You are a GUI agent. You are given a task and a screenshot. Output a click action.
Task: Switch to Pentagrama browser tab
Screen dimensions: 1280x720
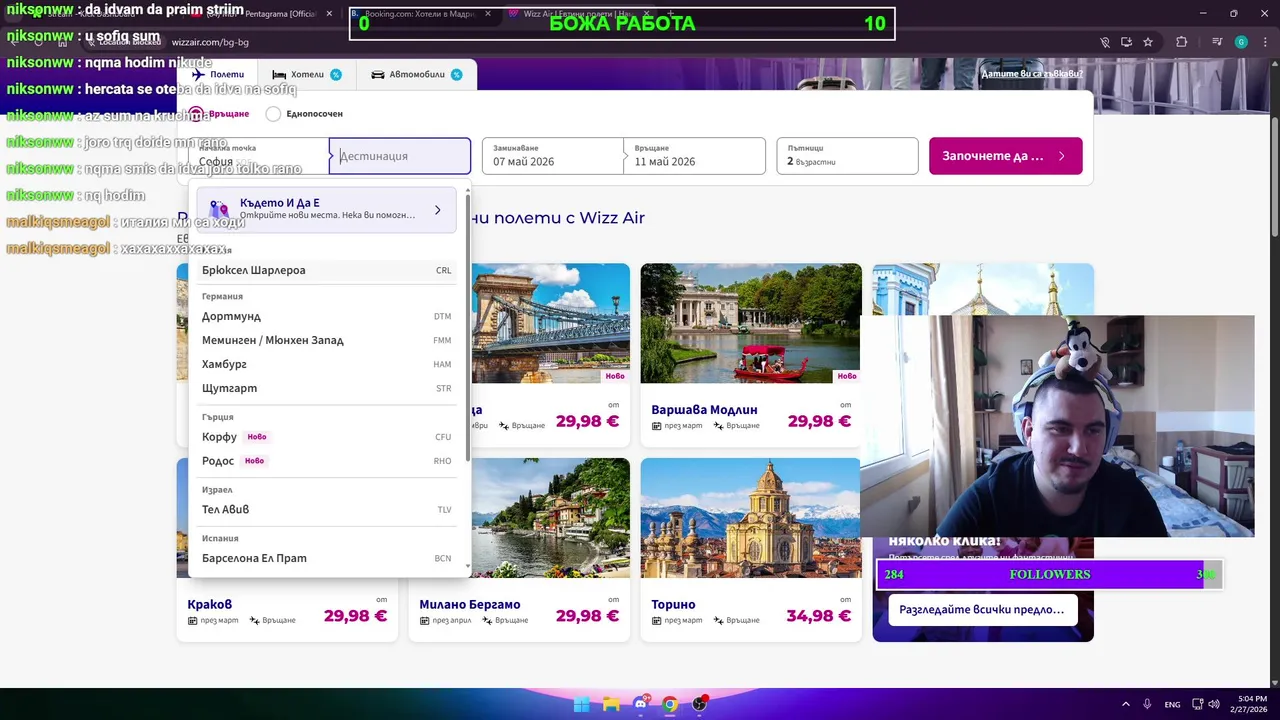pos(262,14)
